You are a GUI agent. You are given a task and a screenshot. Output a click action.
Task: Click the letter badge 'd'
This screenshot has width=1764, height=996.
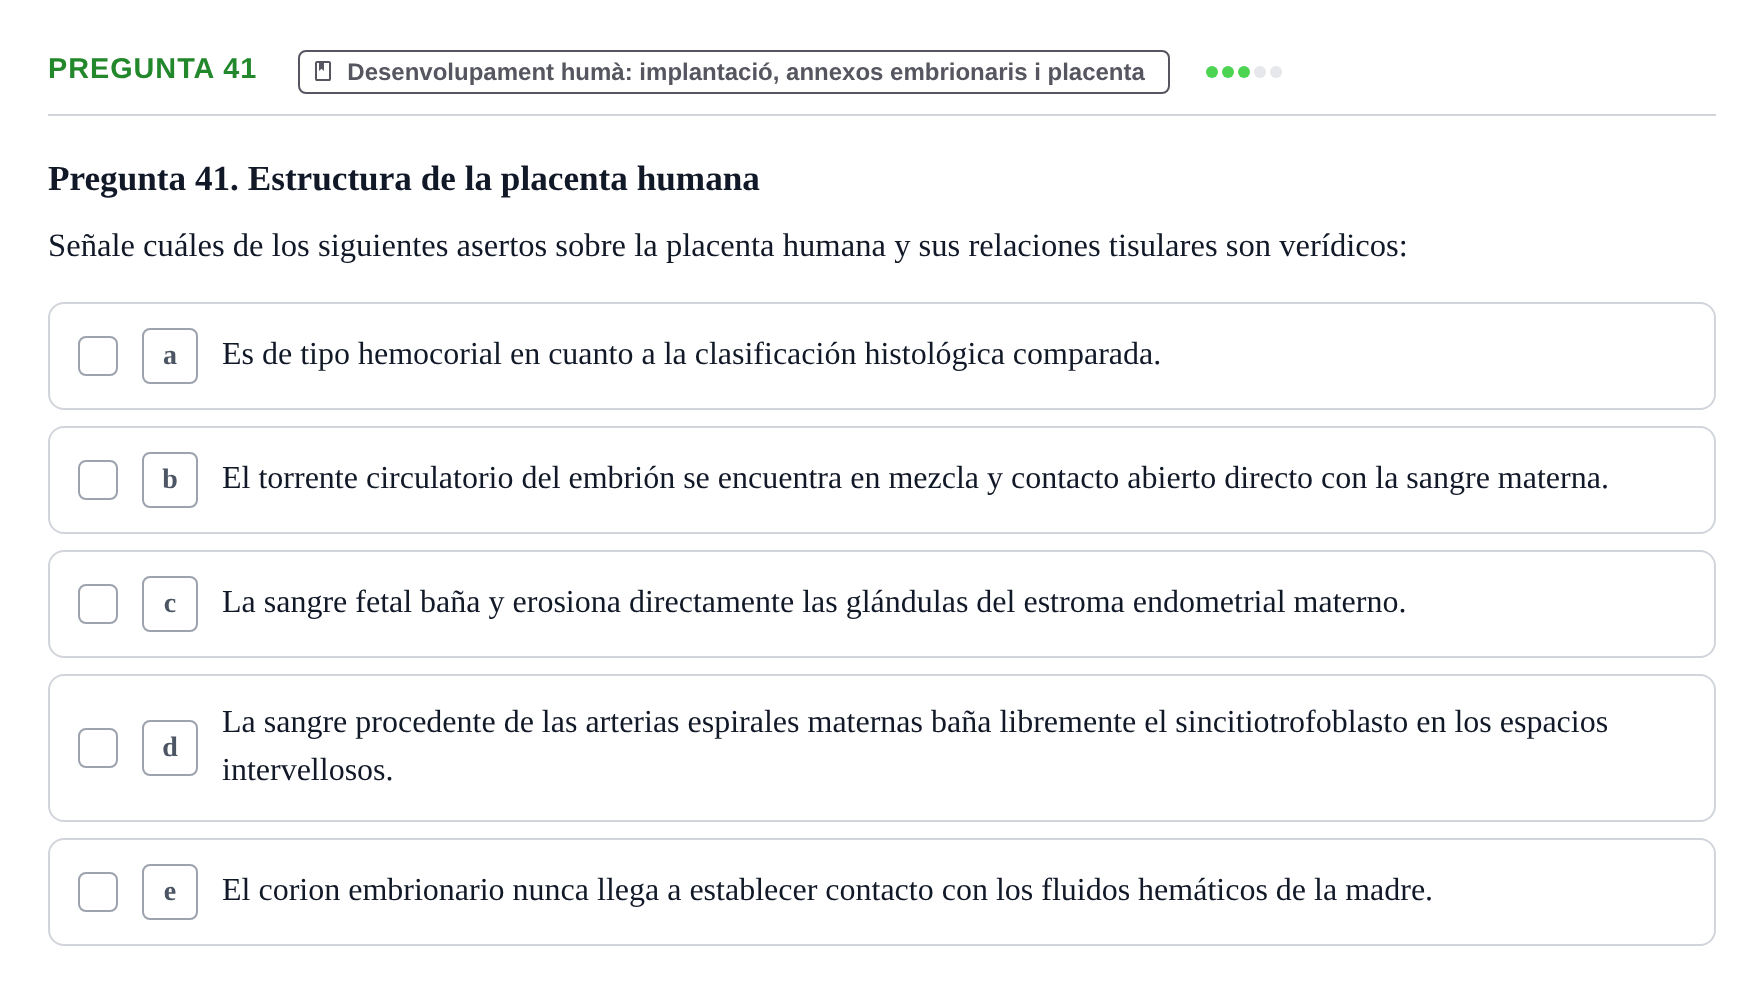(170, 748)
